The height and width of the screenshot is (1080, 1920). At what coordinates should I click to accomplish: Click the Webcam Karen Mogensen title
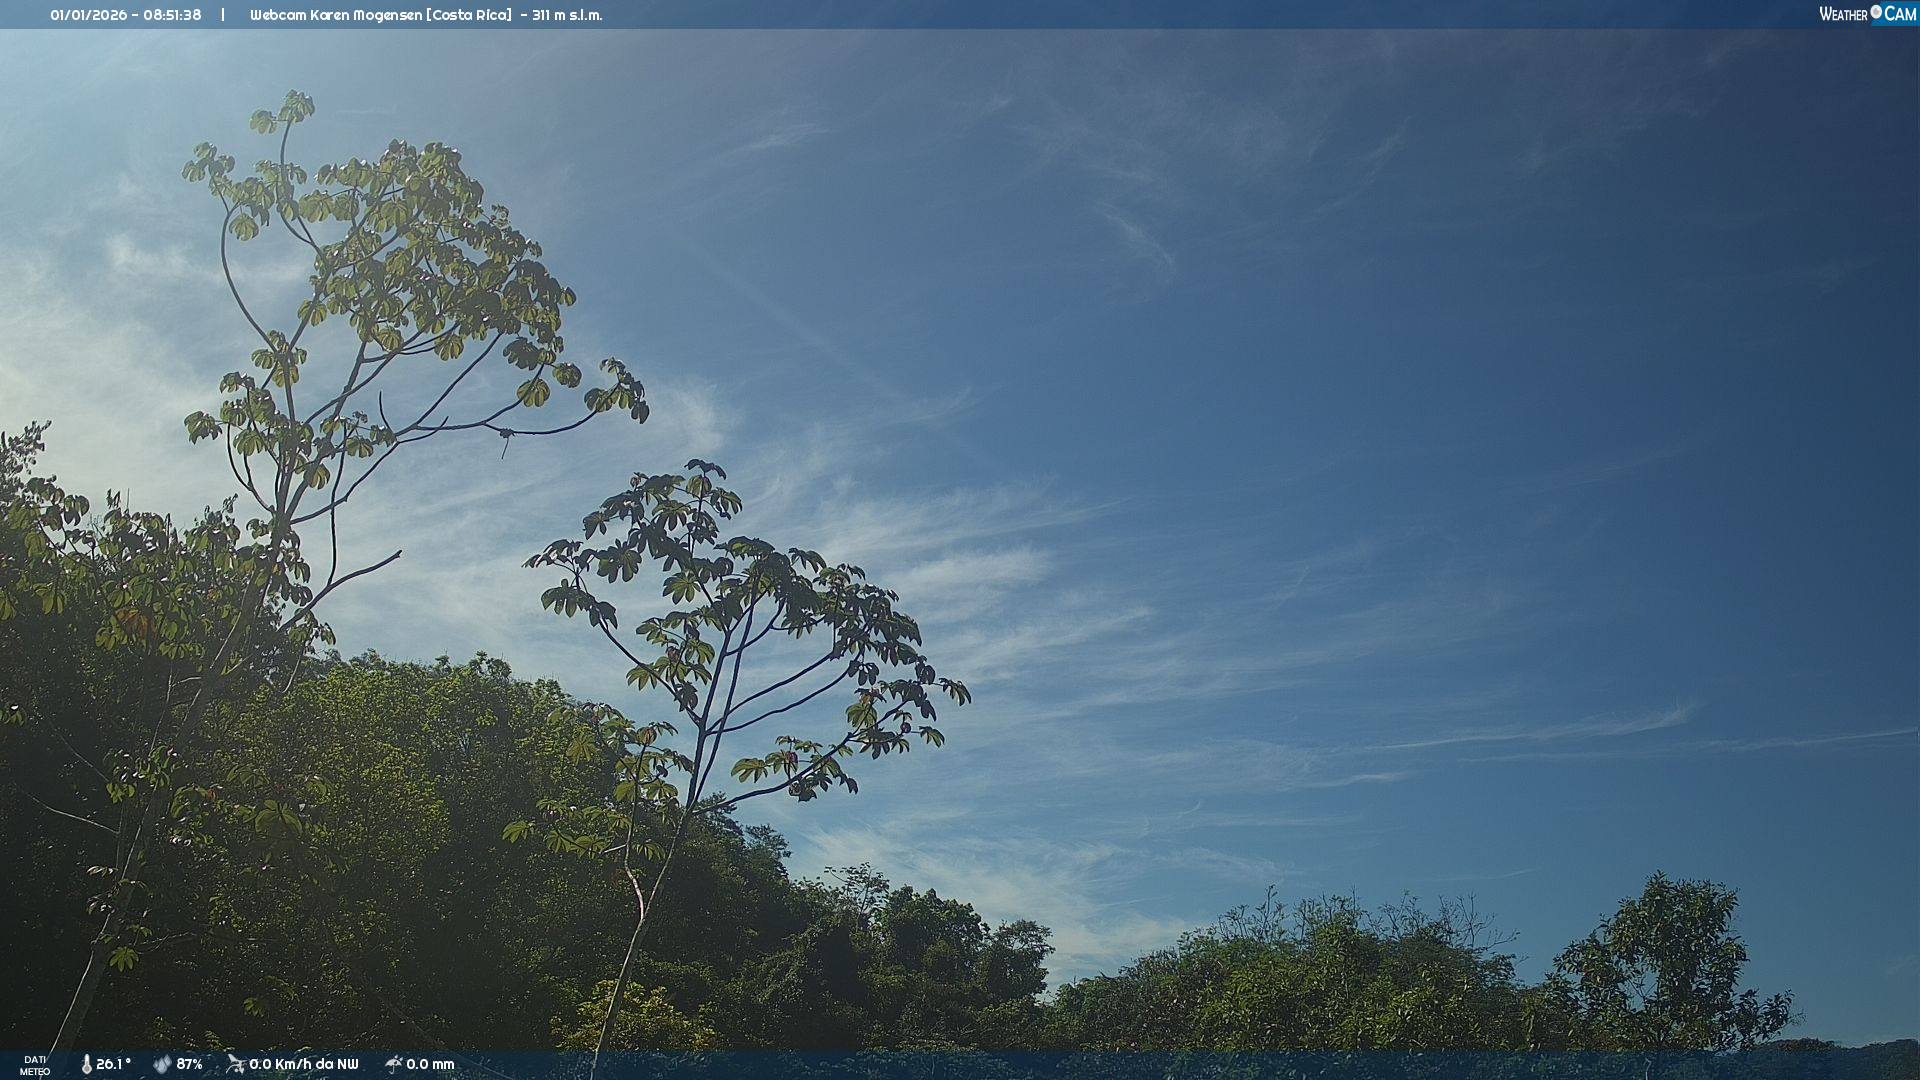(334, 15)
